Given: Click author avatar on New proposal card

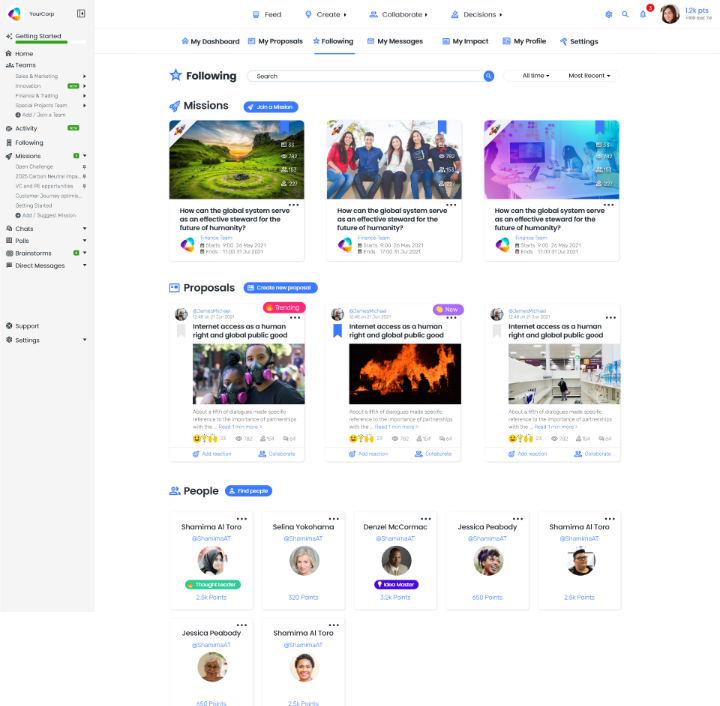Looking at the screenshot, I should (338, 314).
